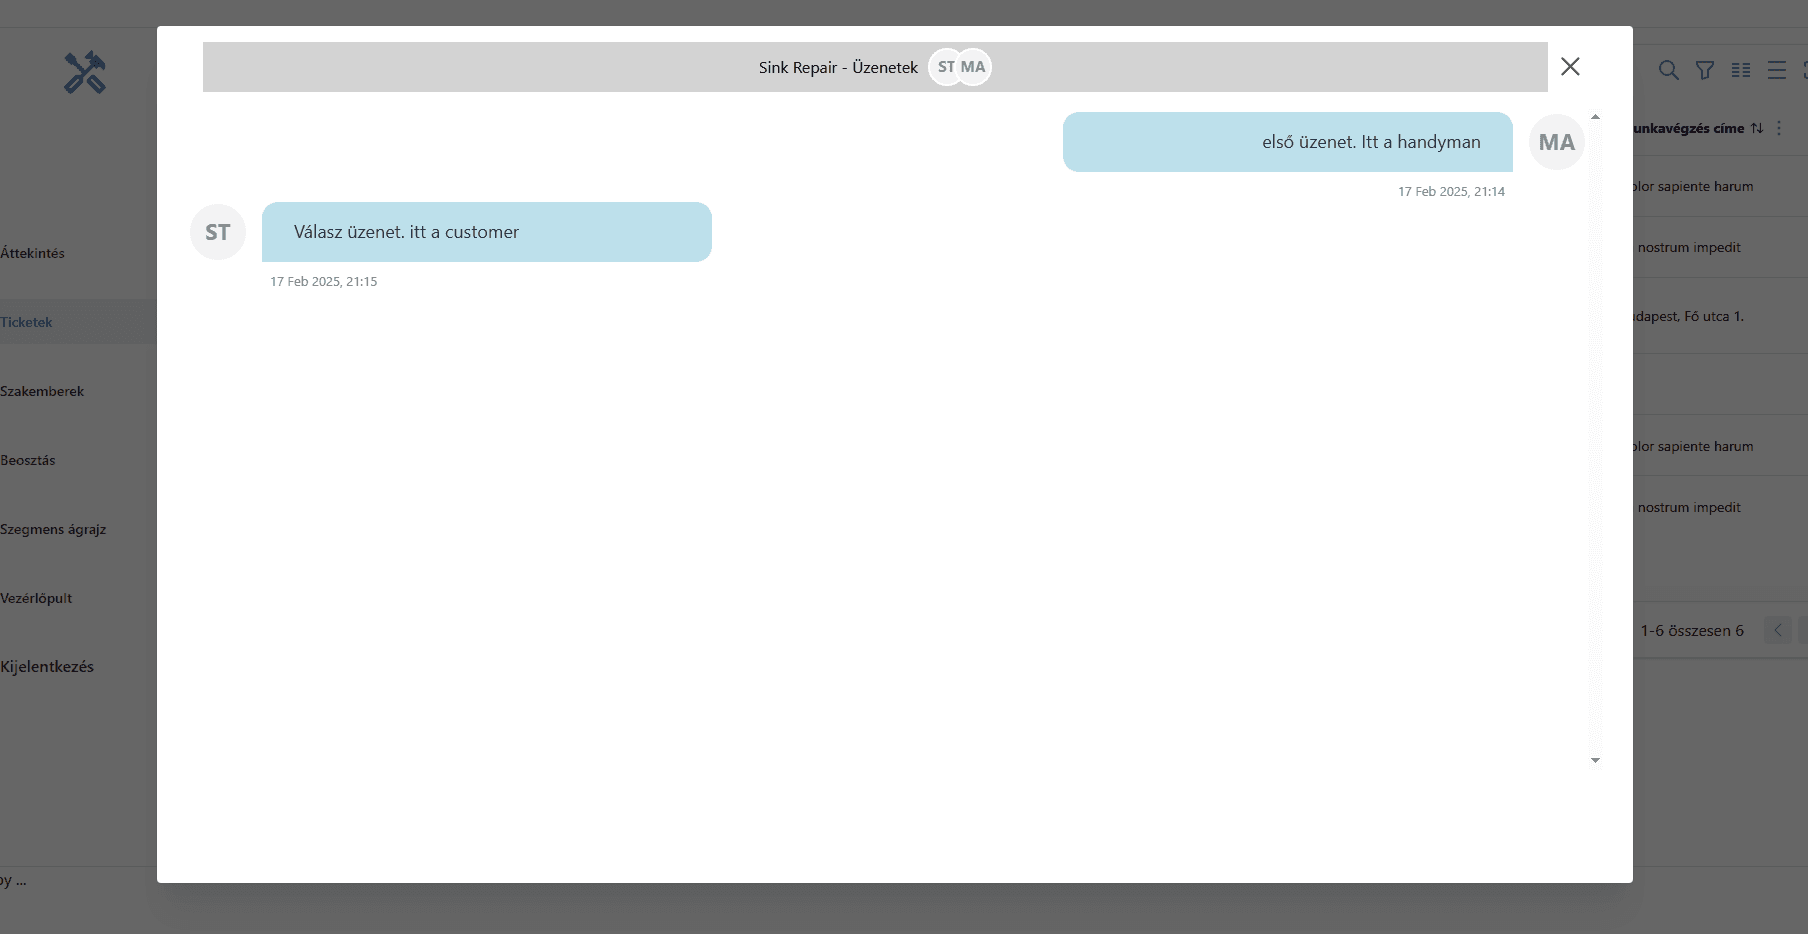Click the large MA avatar beside handyman message

click(x=1556, y=142)
